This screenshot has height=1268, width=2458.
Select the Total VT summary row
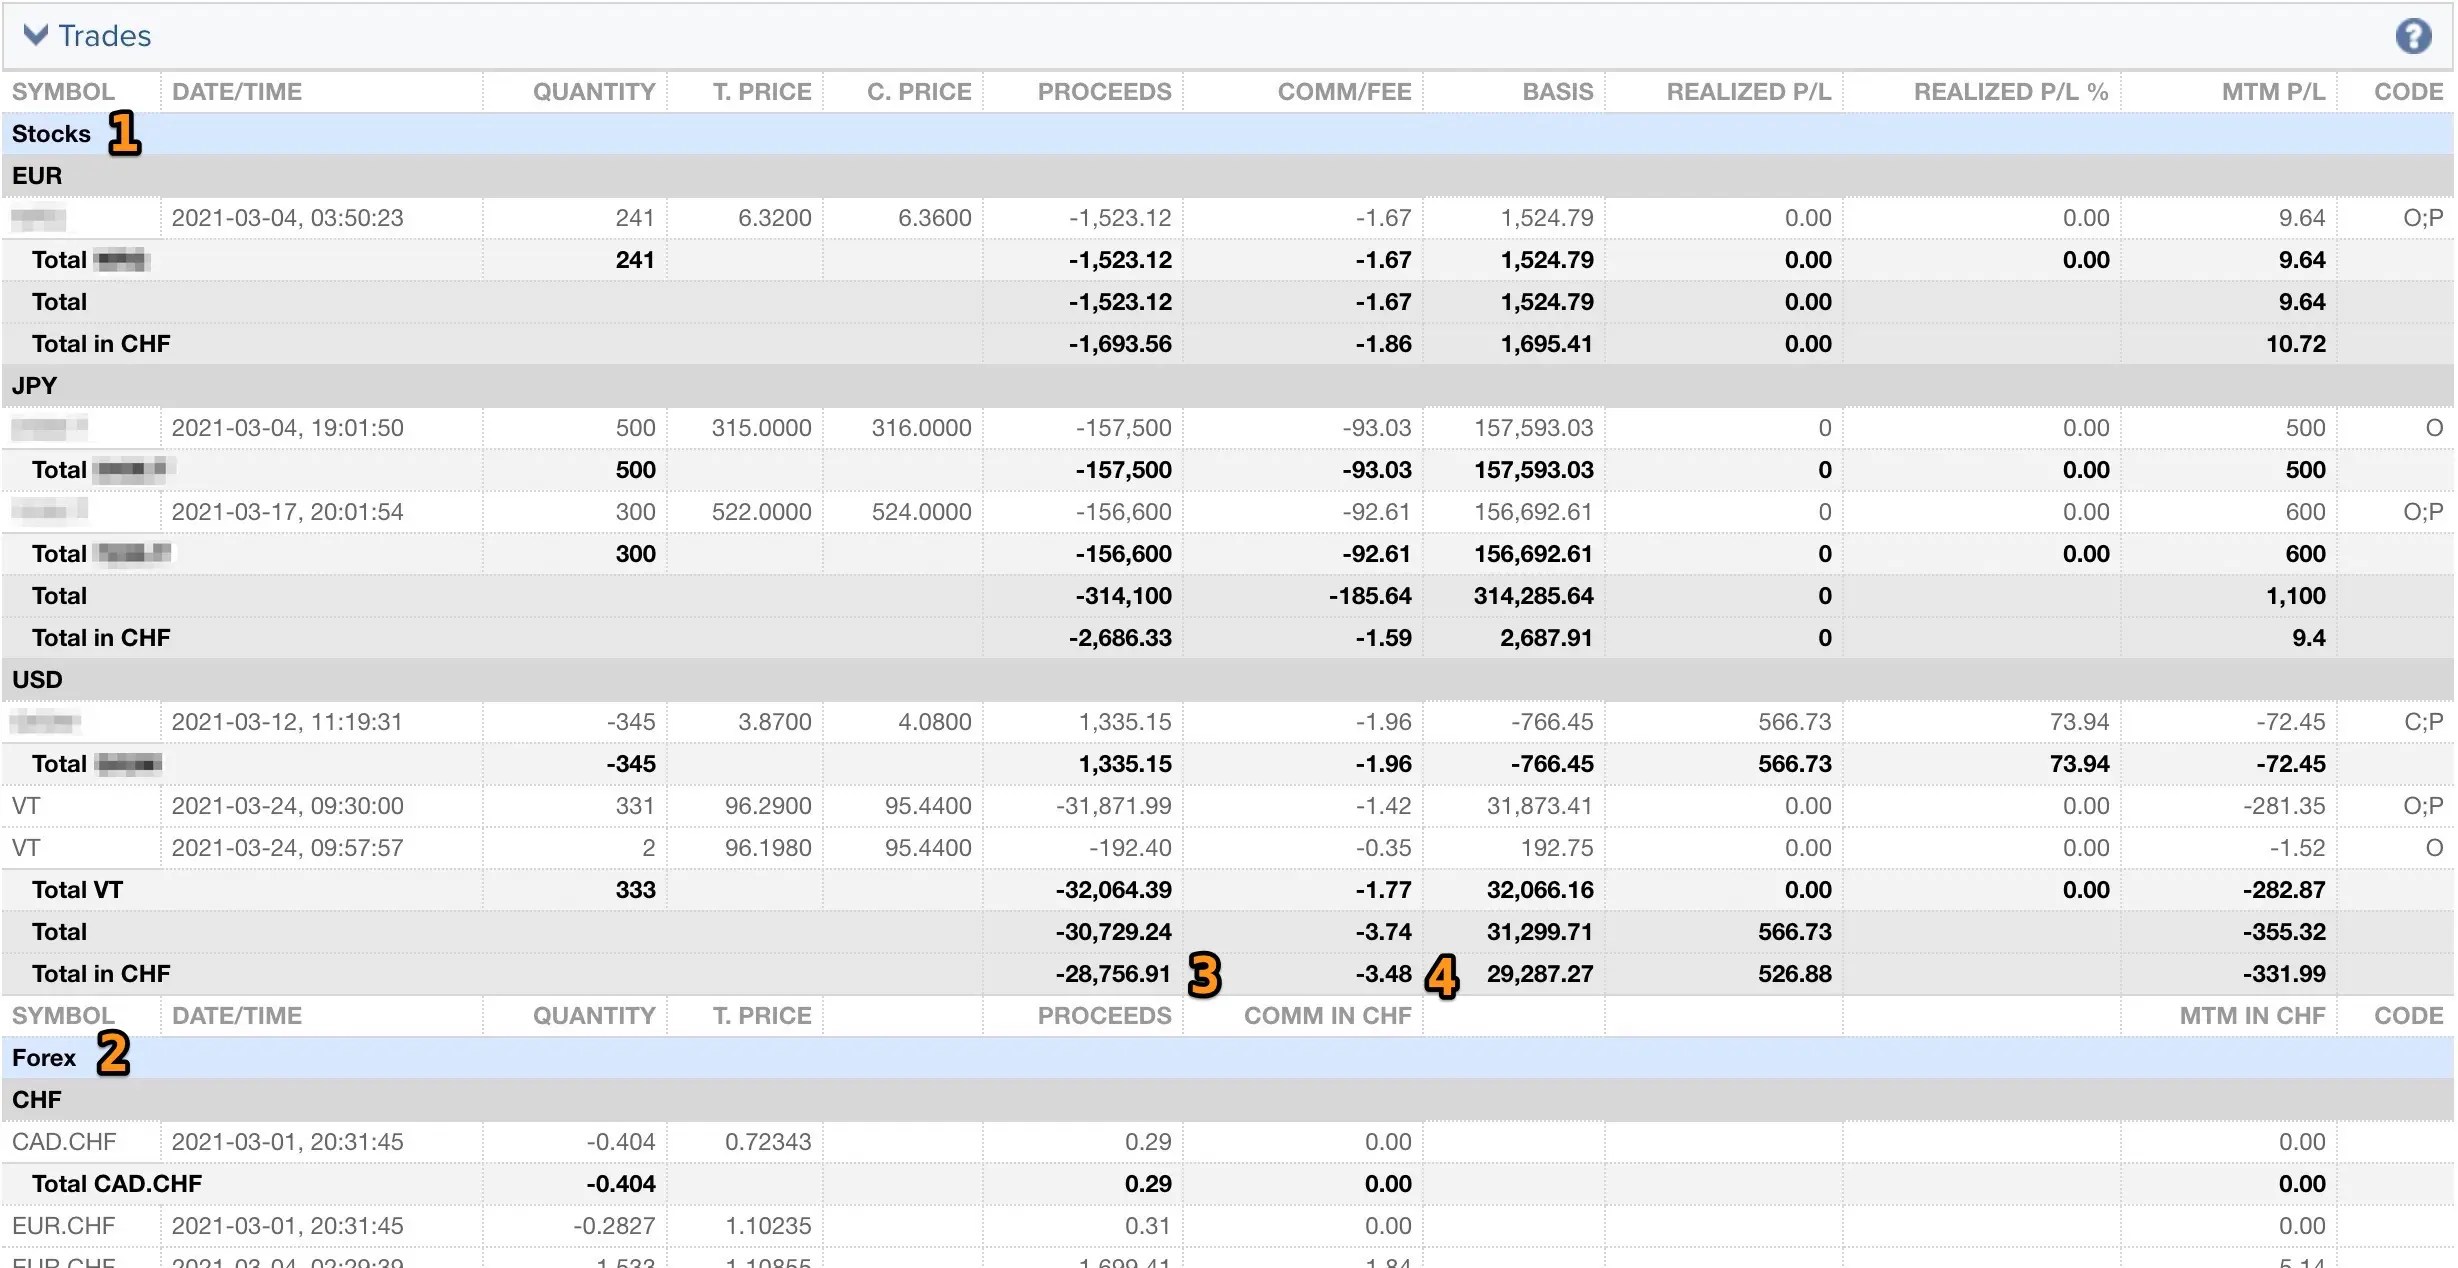coord(77,889)
